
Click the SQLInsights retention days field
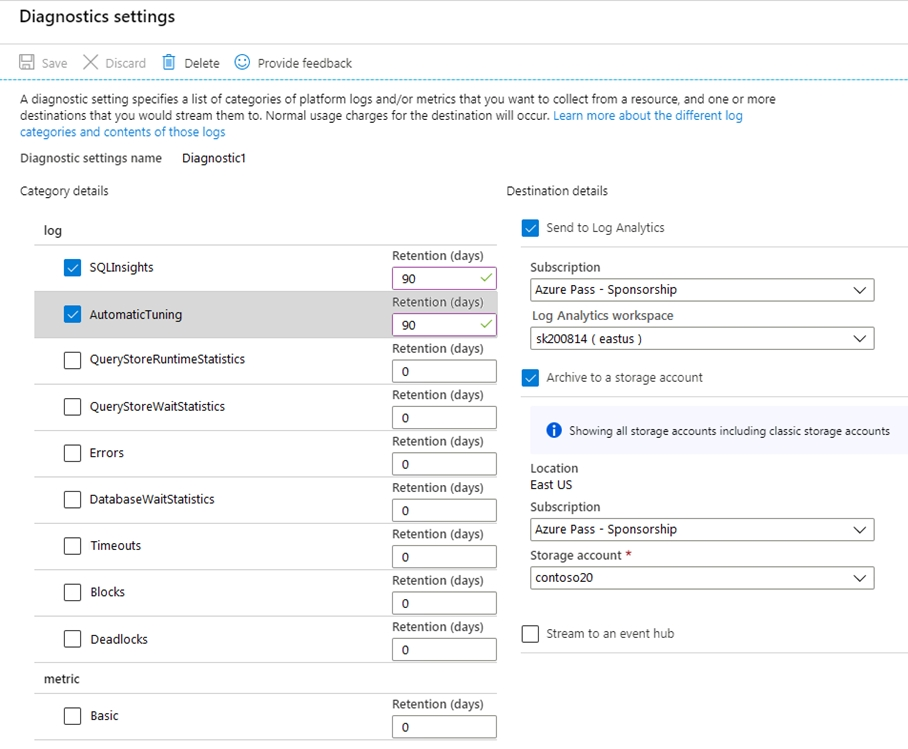click(436, 279)
